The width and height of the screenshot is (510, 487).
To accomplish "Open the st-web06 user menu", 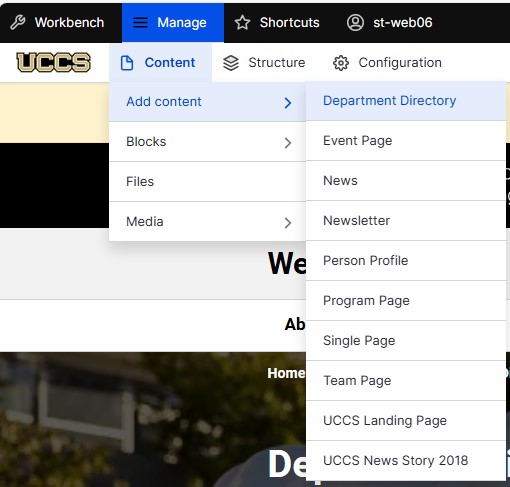I will (390, 23).
